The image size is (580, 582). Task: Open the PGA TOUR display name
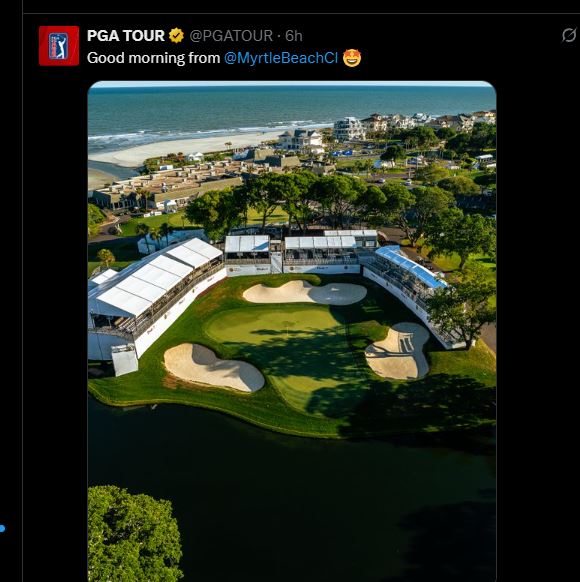click(126, 36)
